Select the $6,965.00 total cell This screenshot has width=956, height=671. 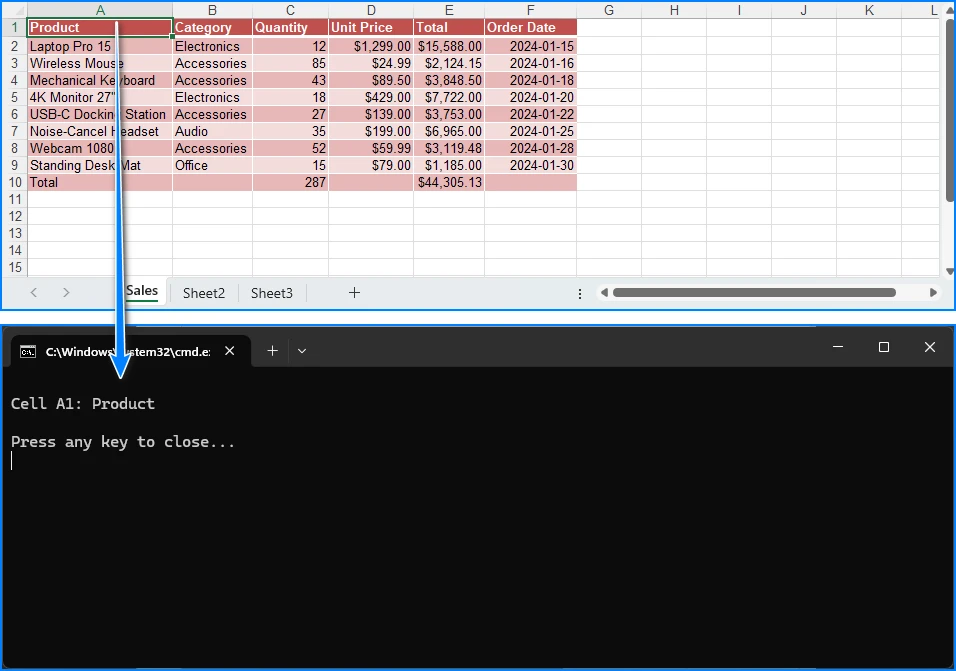coord(449,131)
